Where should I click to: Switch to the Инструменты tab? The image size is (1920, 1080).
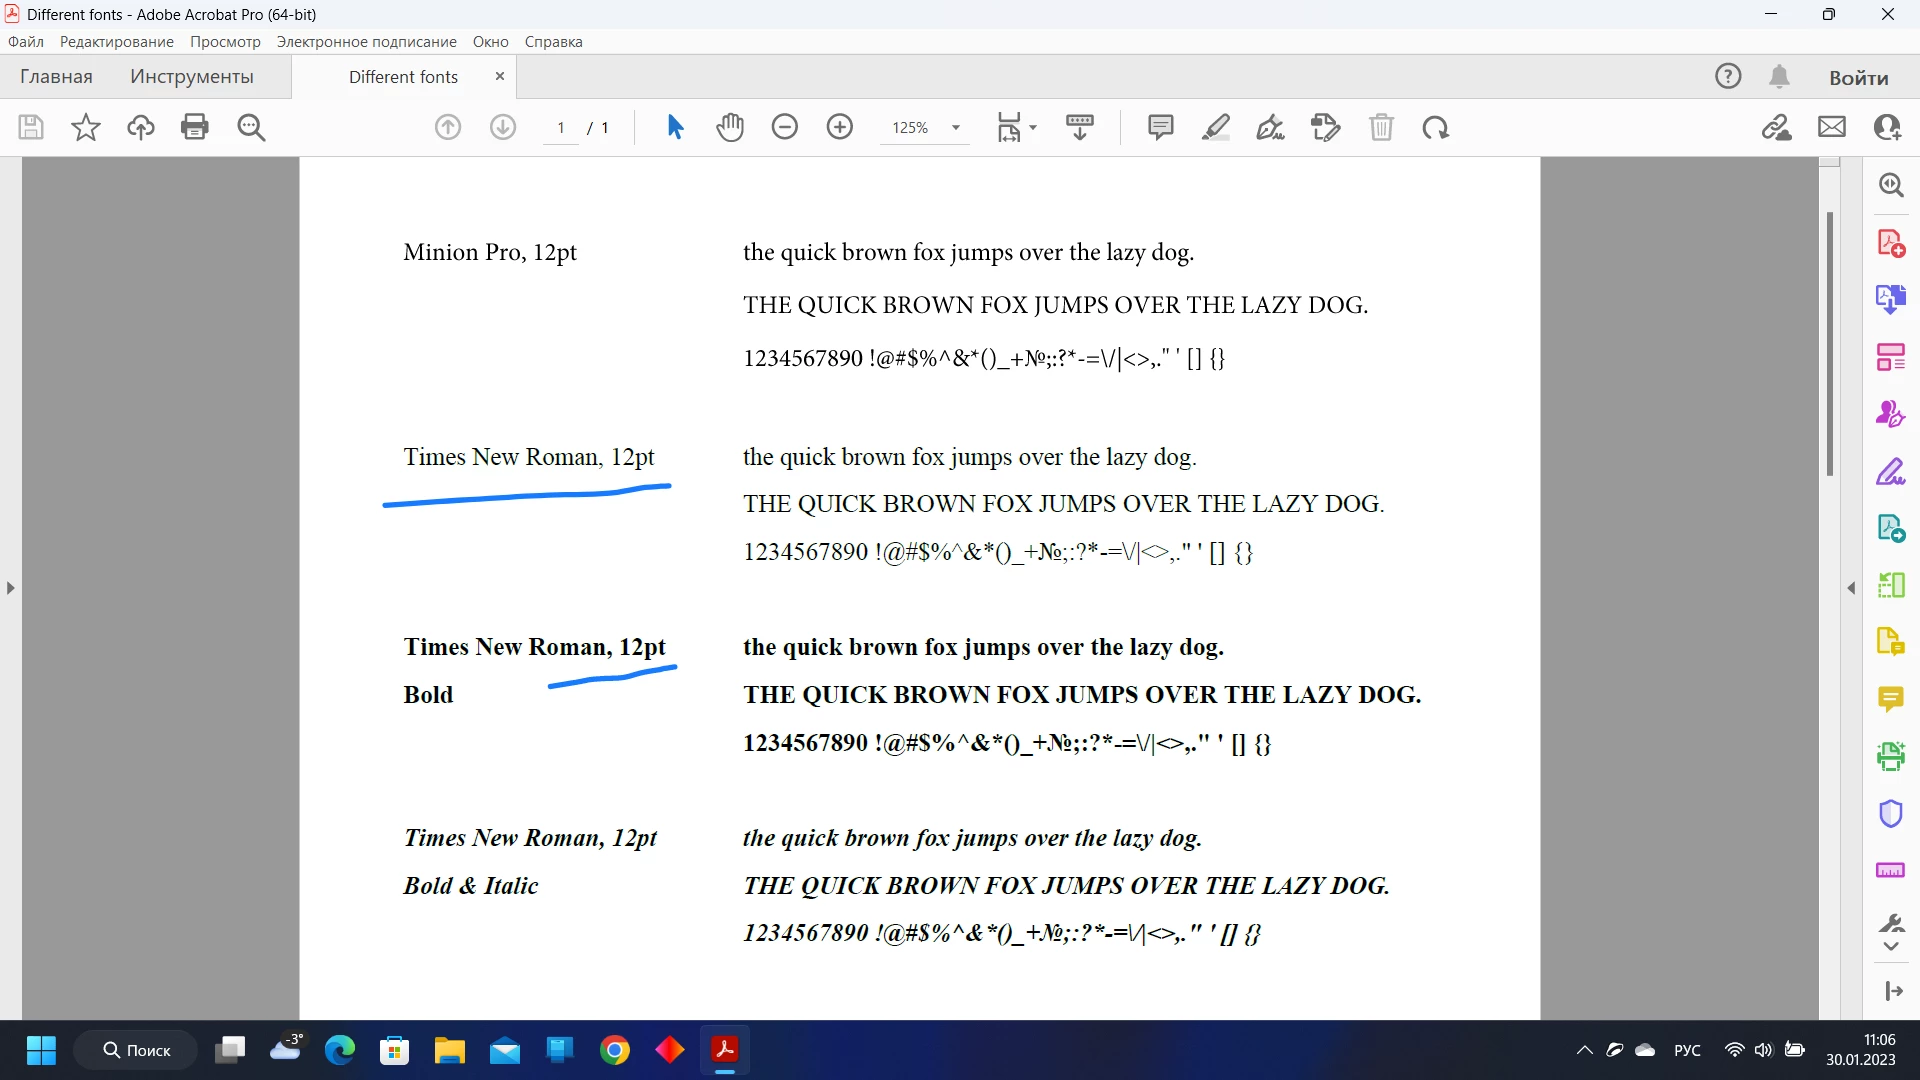[192, 77]
